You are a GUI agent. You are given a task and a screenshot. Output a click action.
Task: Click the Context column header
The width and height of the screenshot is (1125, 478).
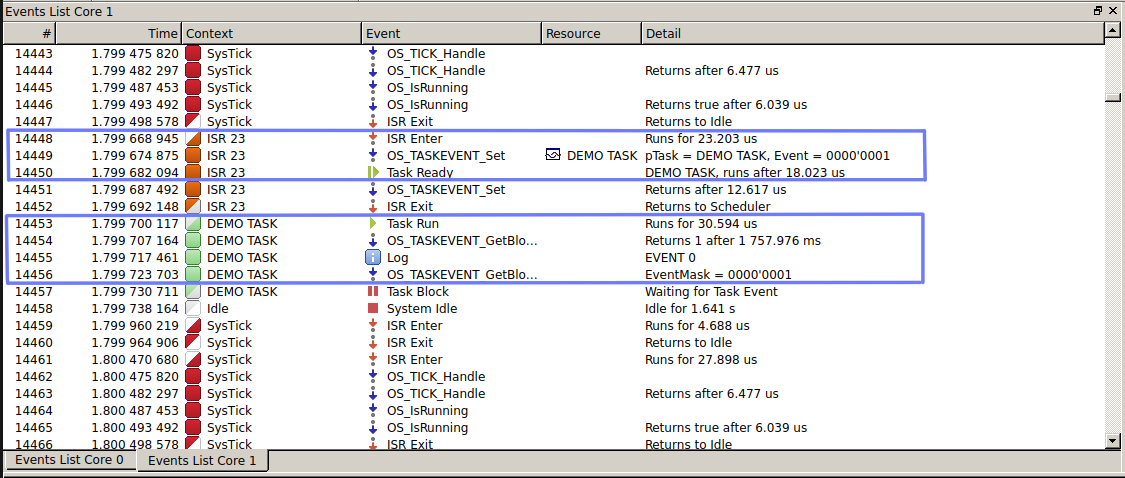click(270, 34)
